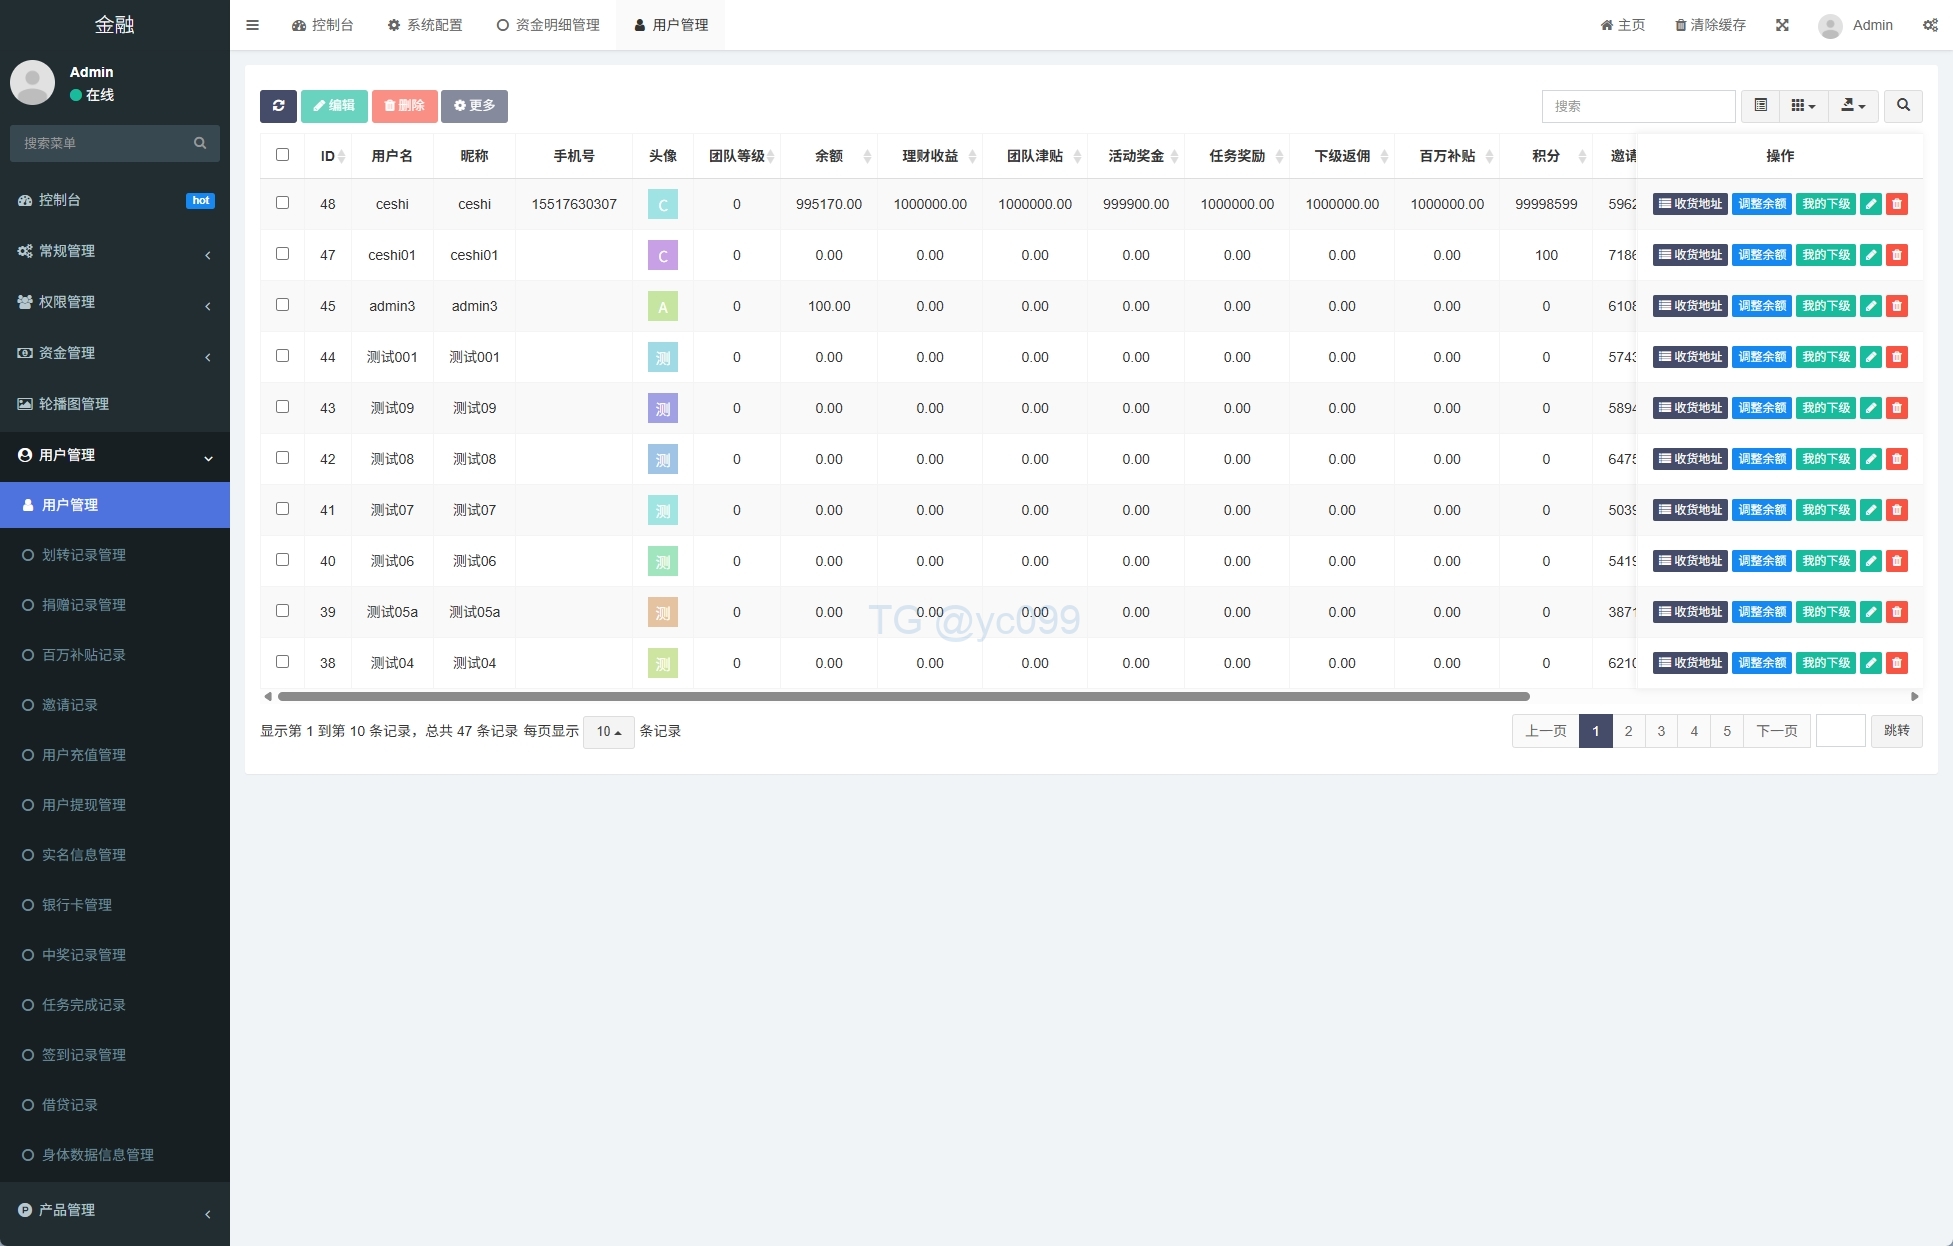
Task: Toggle the table card view icon
Action: 1760,106
